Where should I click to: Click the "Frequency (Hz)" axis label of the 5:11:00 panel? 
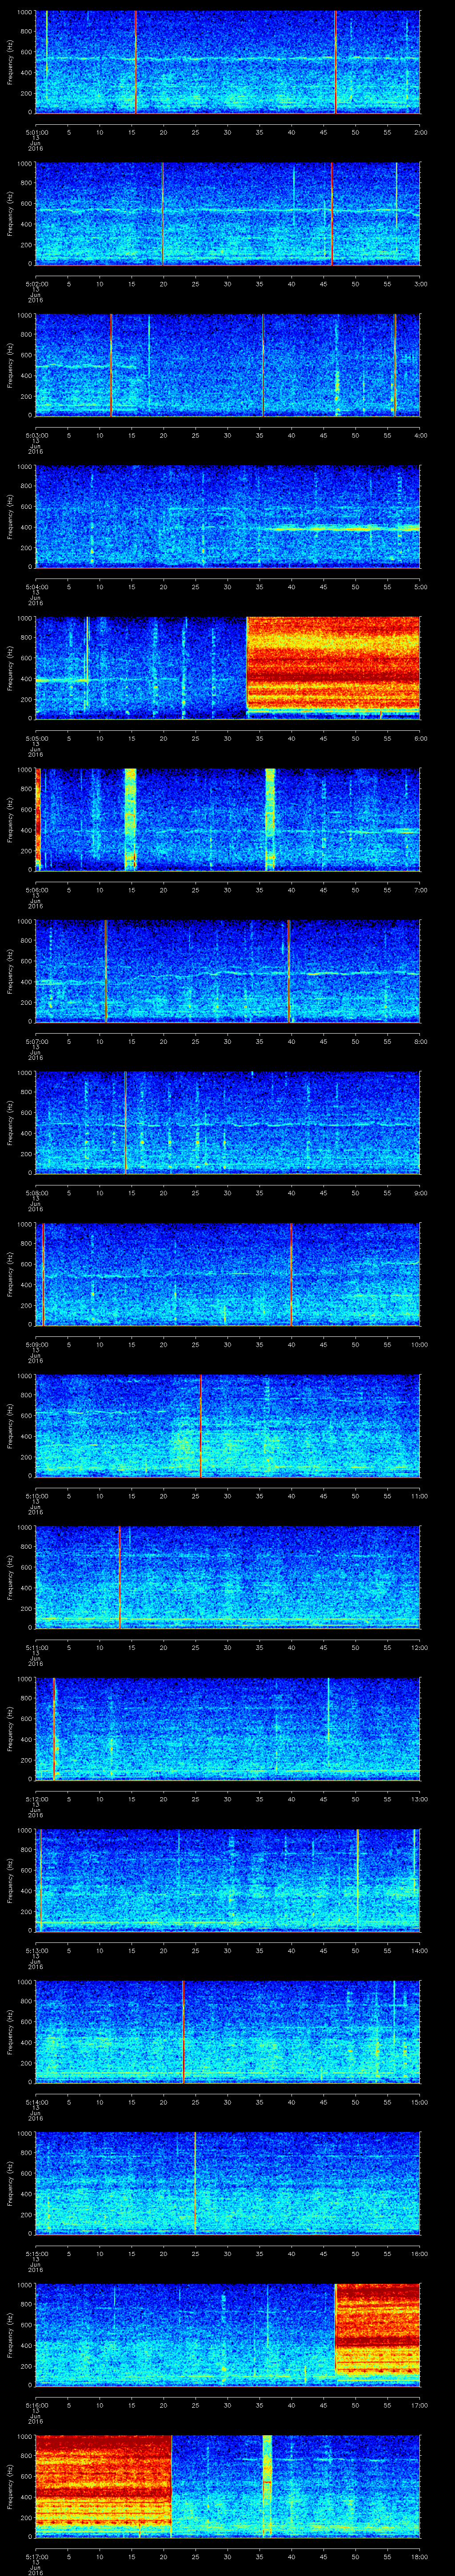tap(10, 1577)
